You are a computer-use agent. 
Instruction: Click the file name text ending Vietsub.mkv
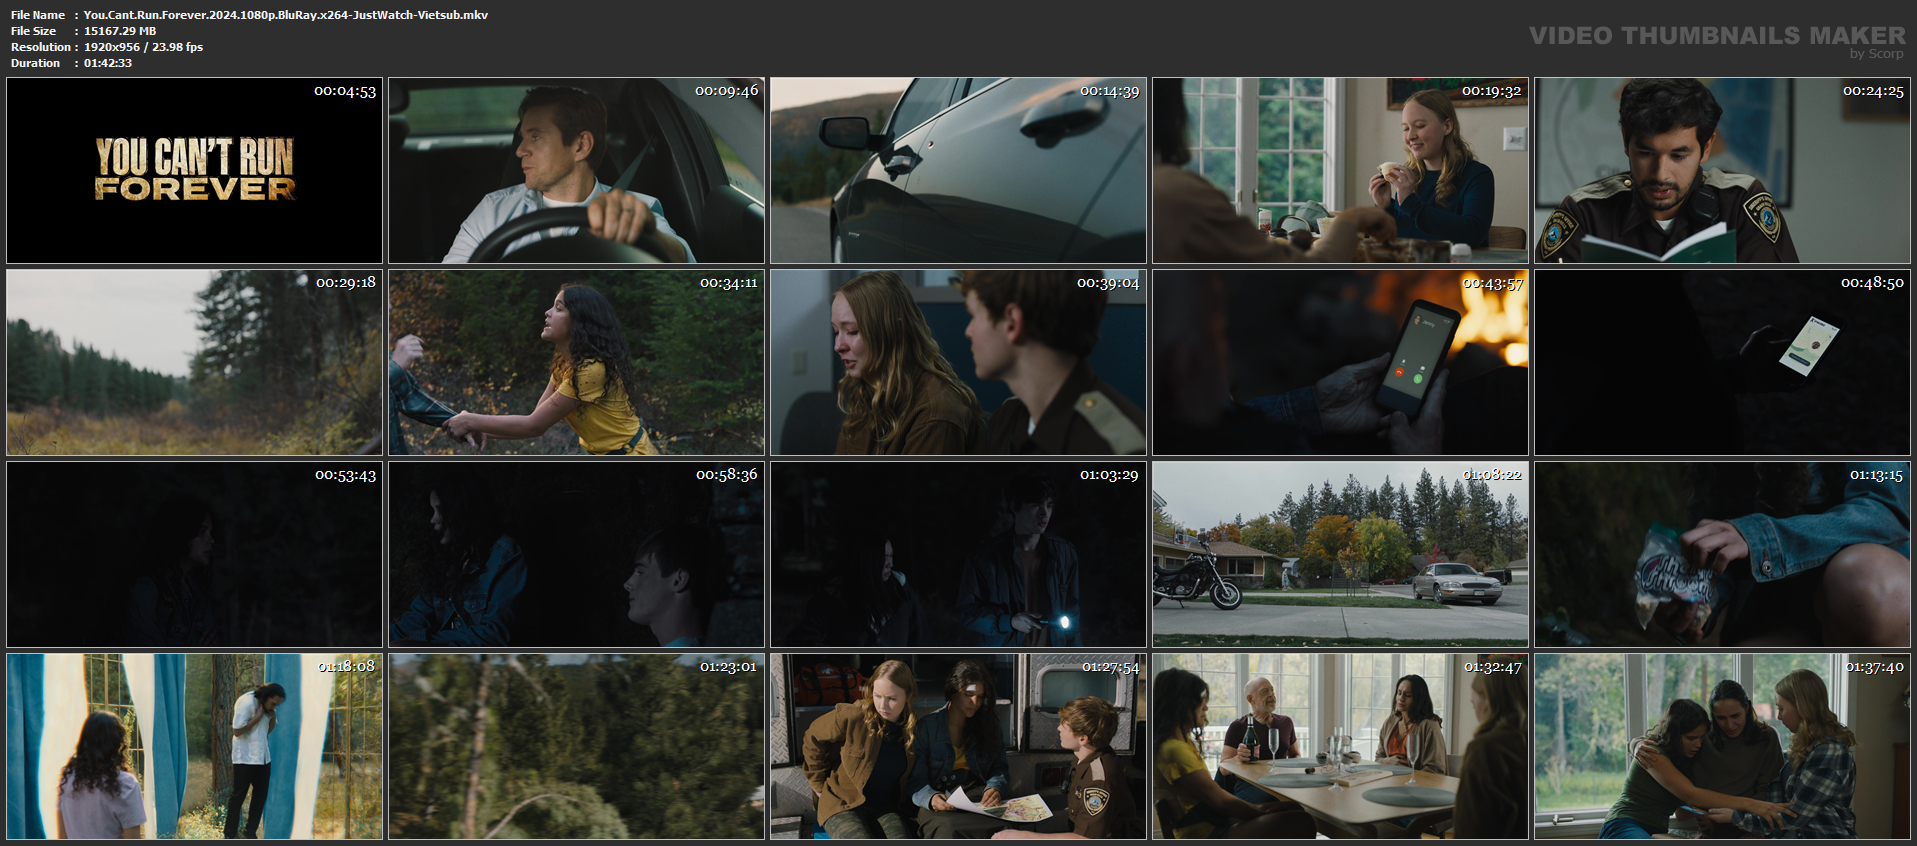[286, 15]
